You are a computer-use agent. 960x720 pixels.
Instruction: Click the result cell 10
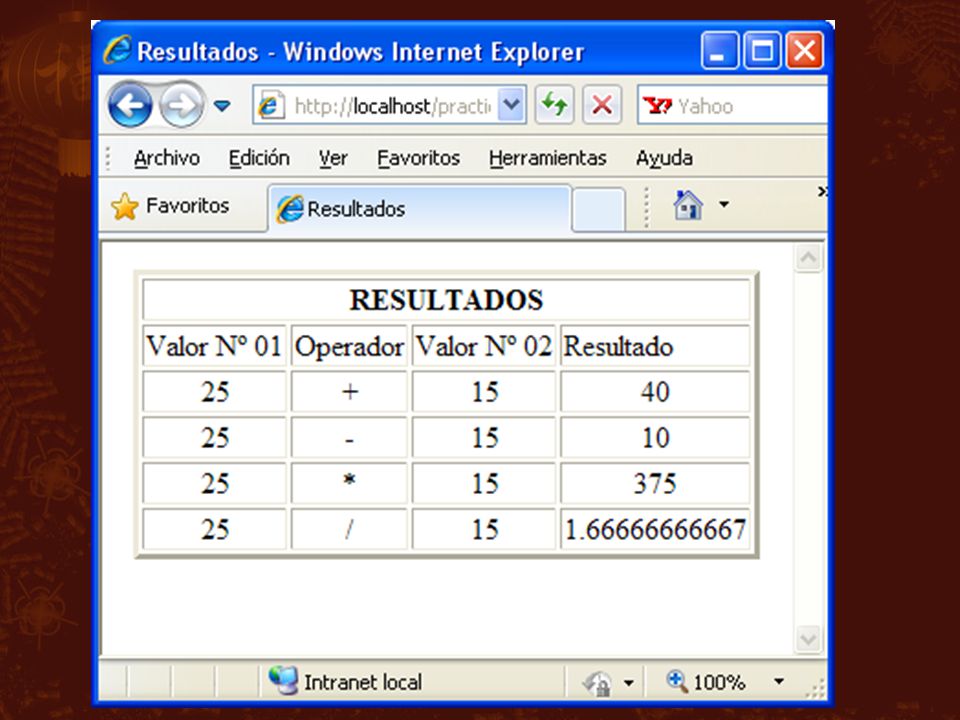(x=655, y=438)
